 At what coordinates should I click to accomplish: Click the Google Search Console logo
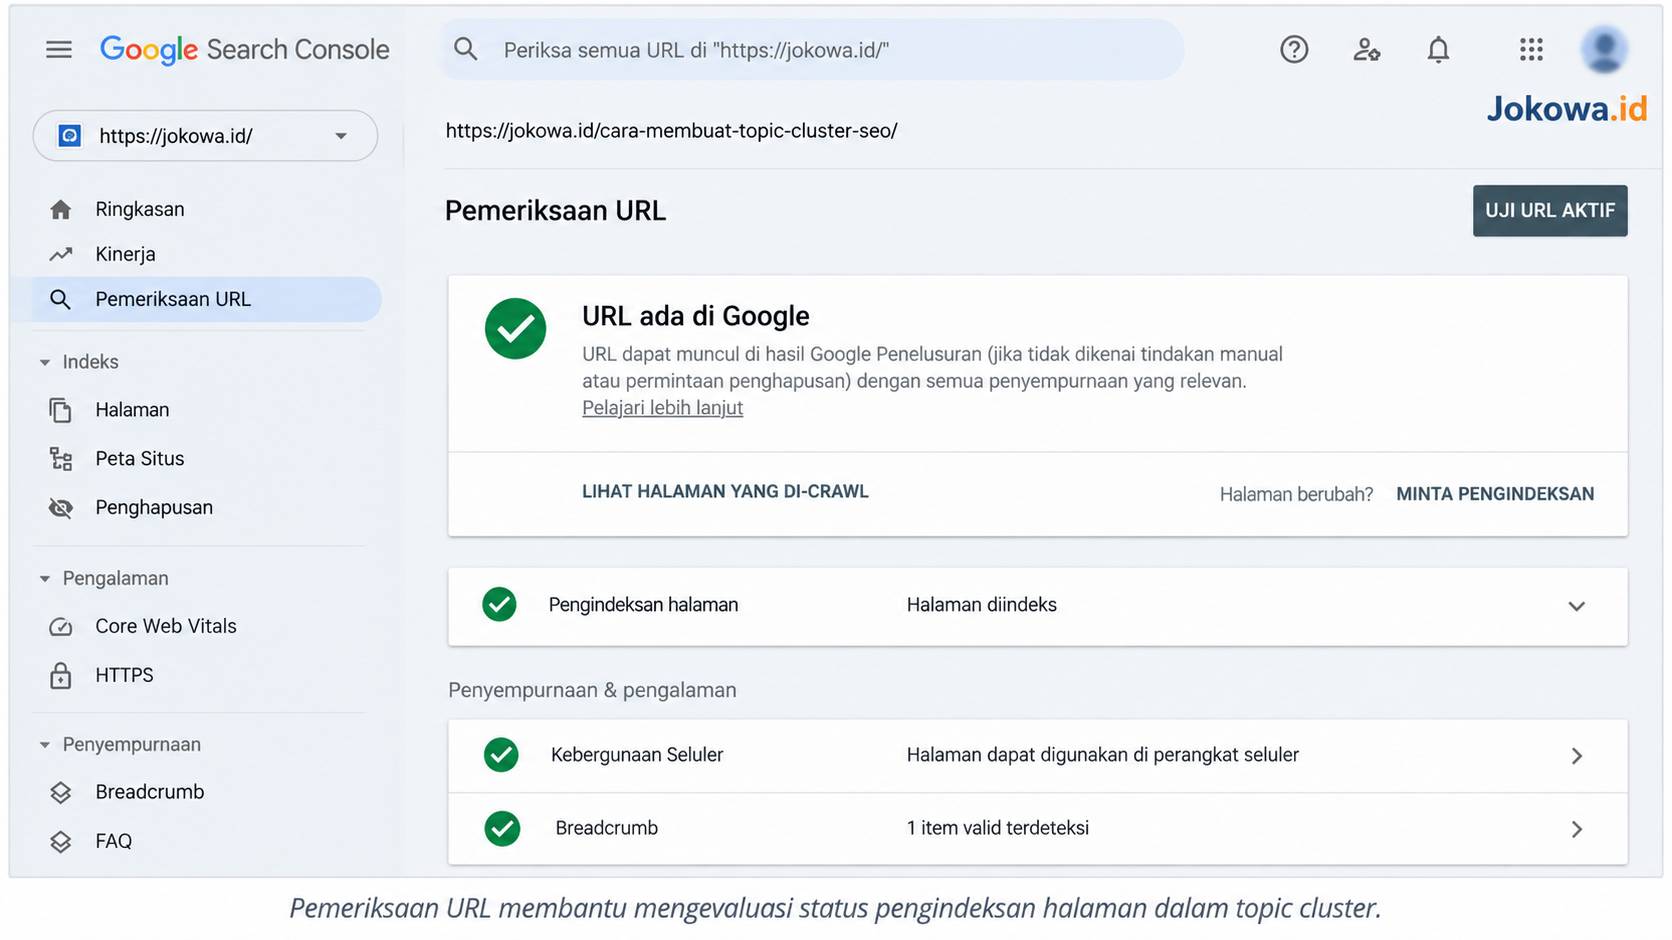click(x=244, y=49)
